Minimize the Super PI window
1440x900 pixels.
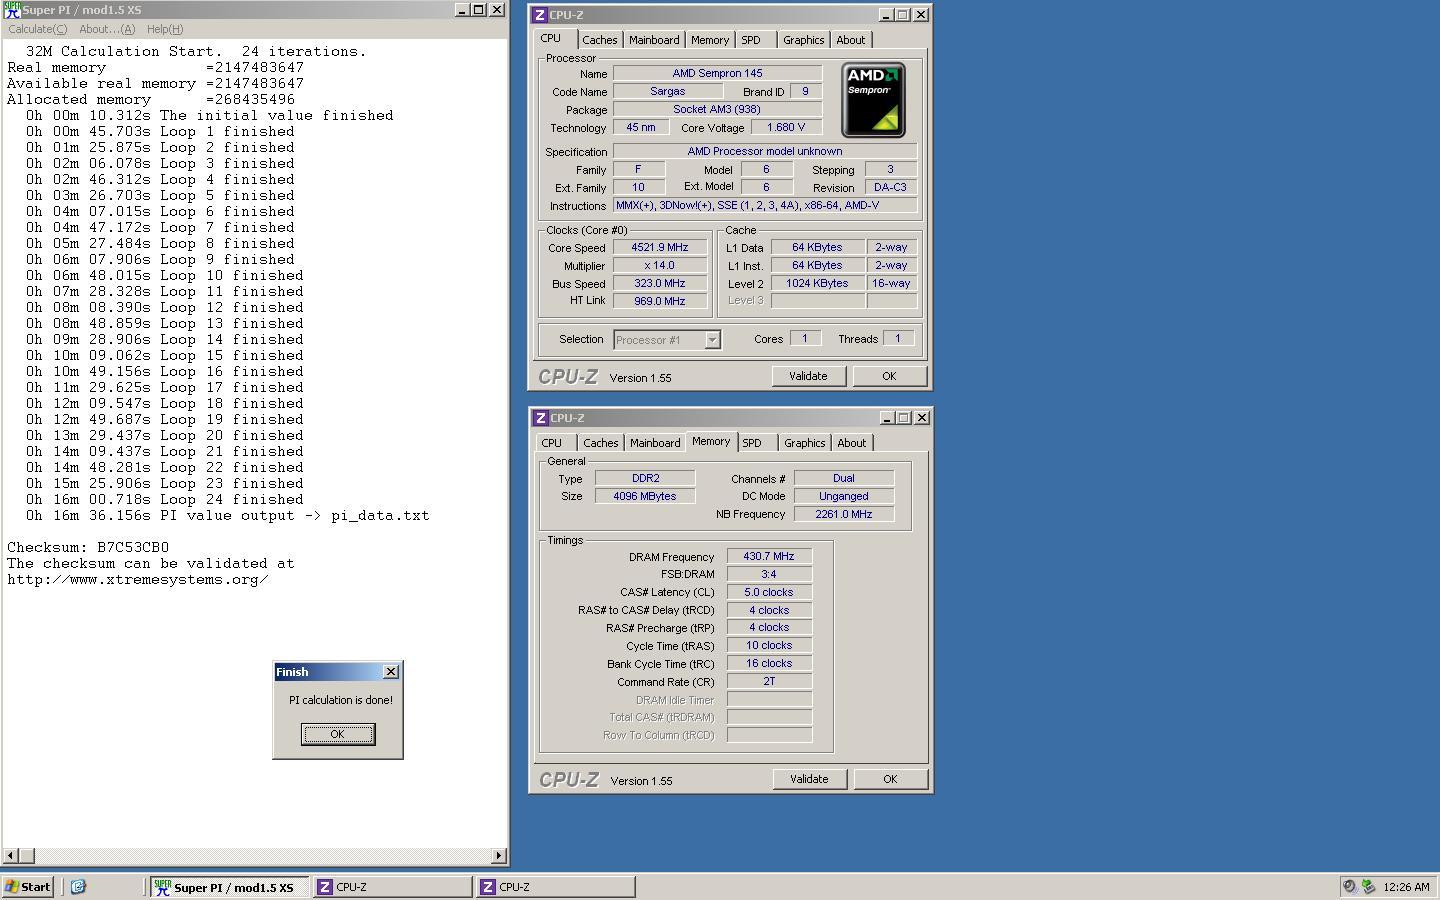462,10
